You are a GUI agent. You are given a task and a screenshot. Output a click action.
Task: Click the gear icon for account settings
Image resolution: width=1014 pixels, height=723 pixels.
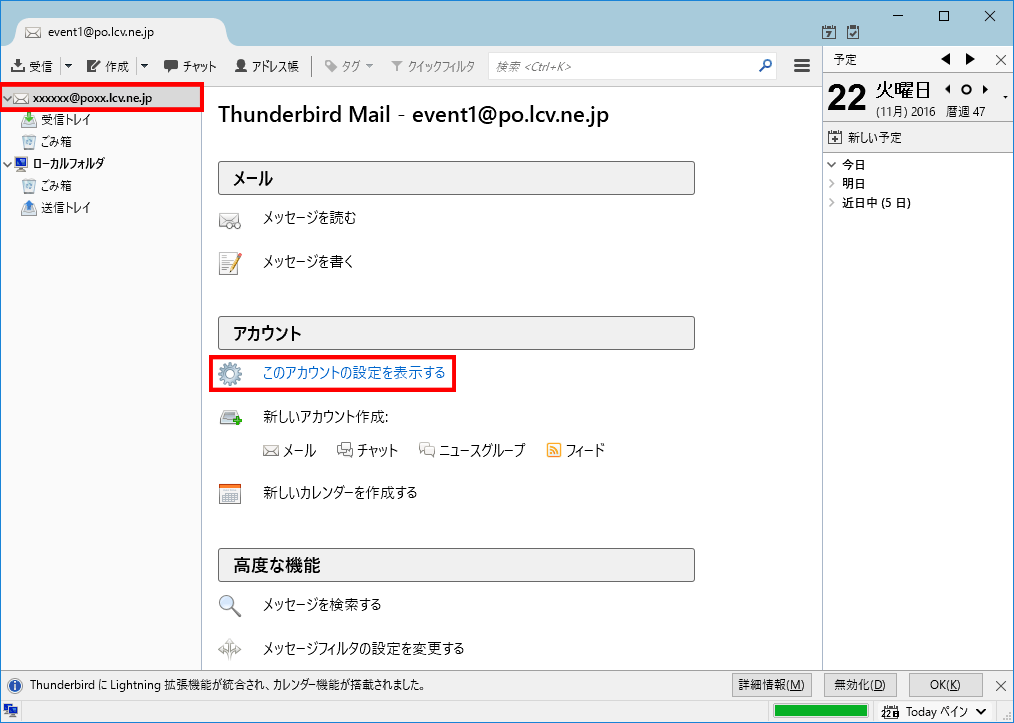[x=230, y=374]
